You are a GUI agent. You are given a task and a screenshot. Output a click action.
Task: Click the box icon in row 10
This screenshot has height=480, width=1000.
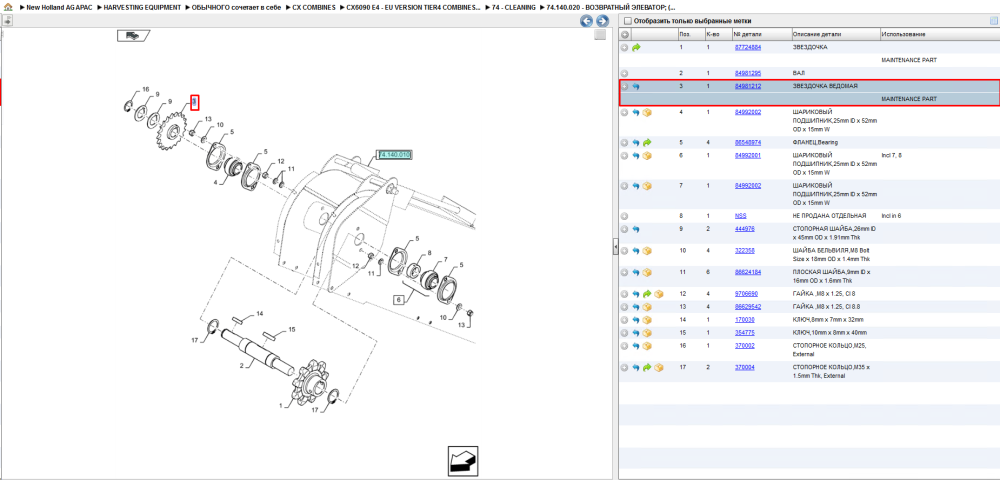tap(647, 251)
